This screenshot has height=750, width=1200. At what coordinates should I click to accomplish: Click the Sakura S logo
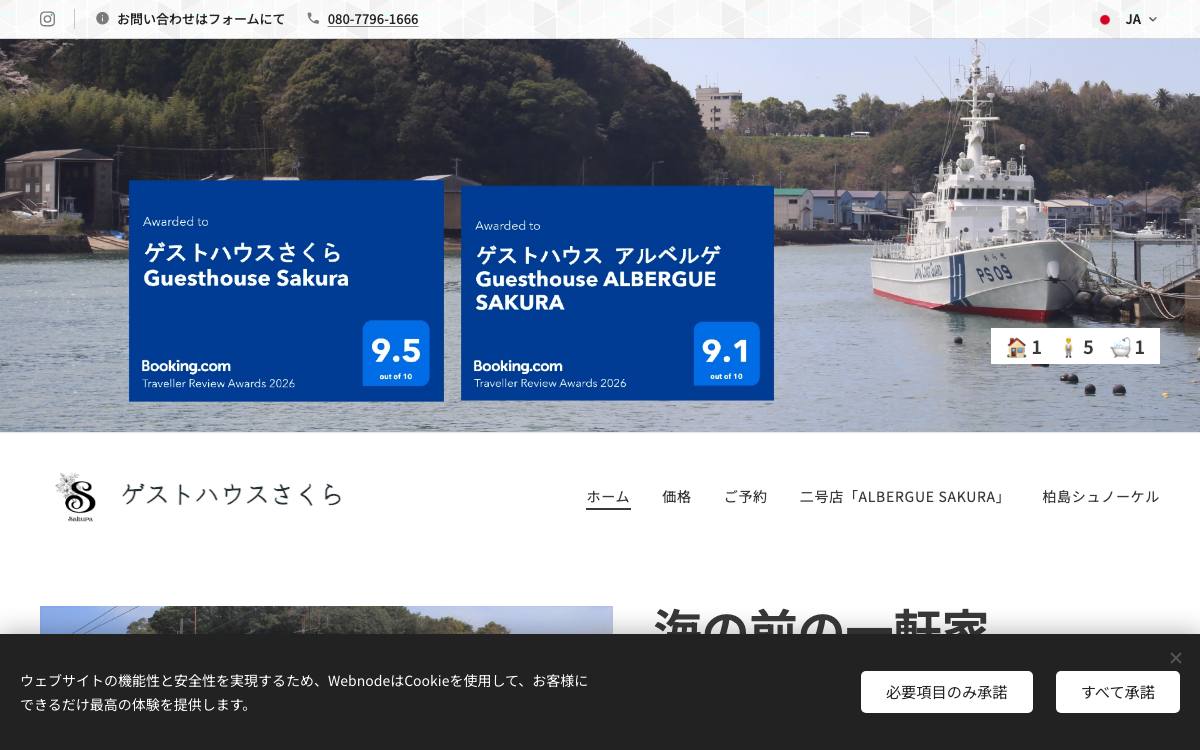click(76, 497)
